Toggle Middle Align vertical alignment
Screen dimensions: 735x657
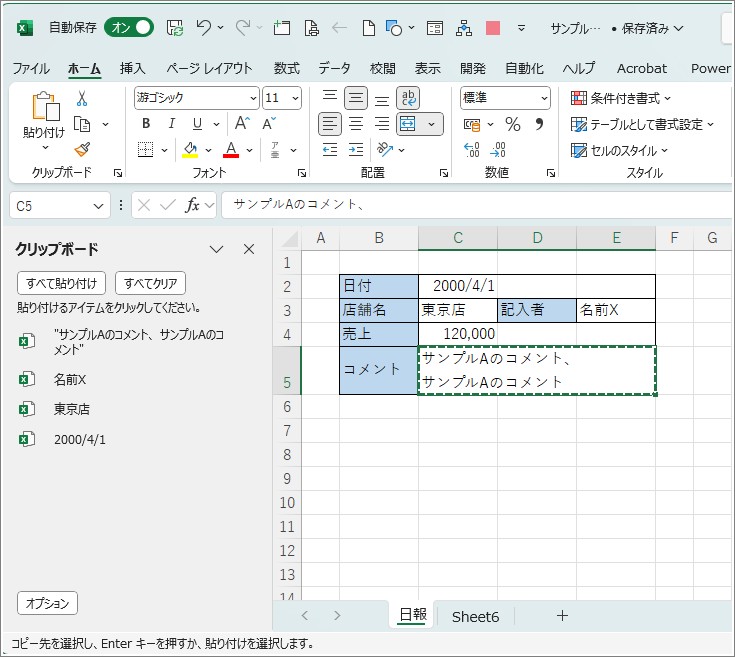pos(356,98)
